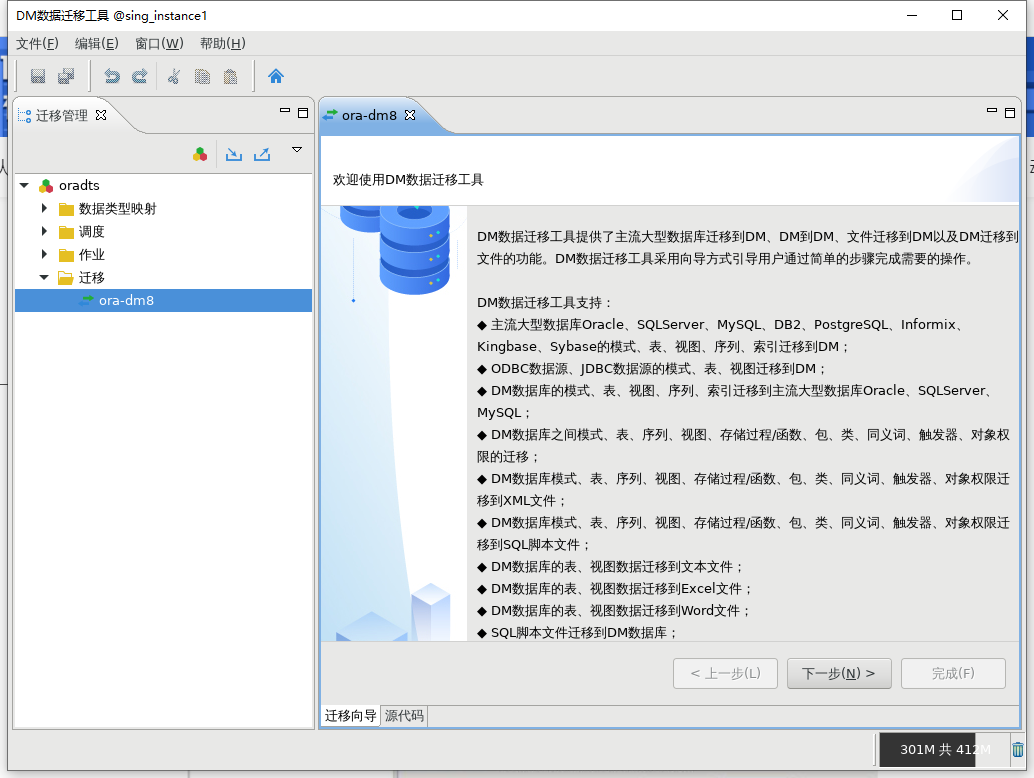
Task: Close the 迁移管理 panel tab
Action: (x=101, y=115)
